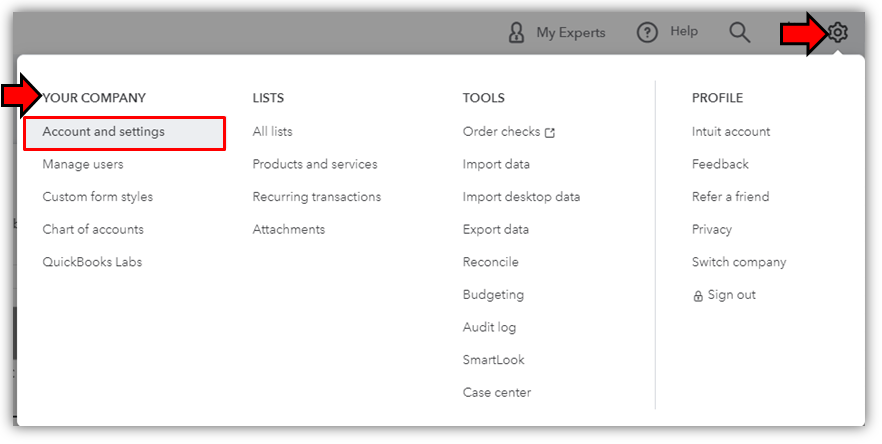Choose Import data
This screenshot has width=882, height=444.
(x=496, y=164)
